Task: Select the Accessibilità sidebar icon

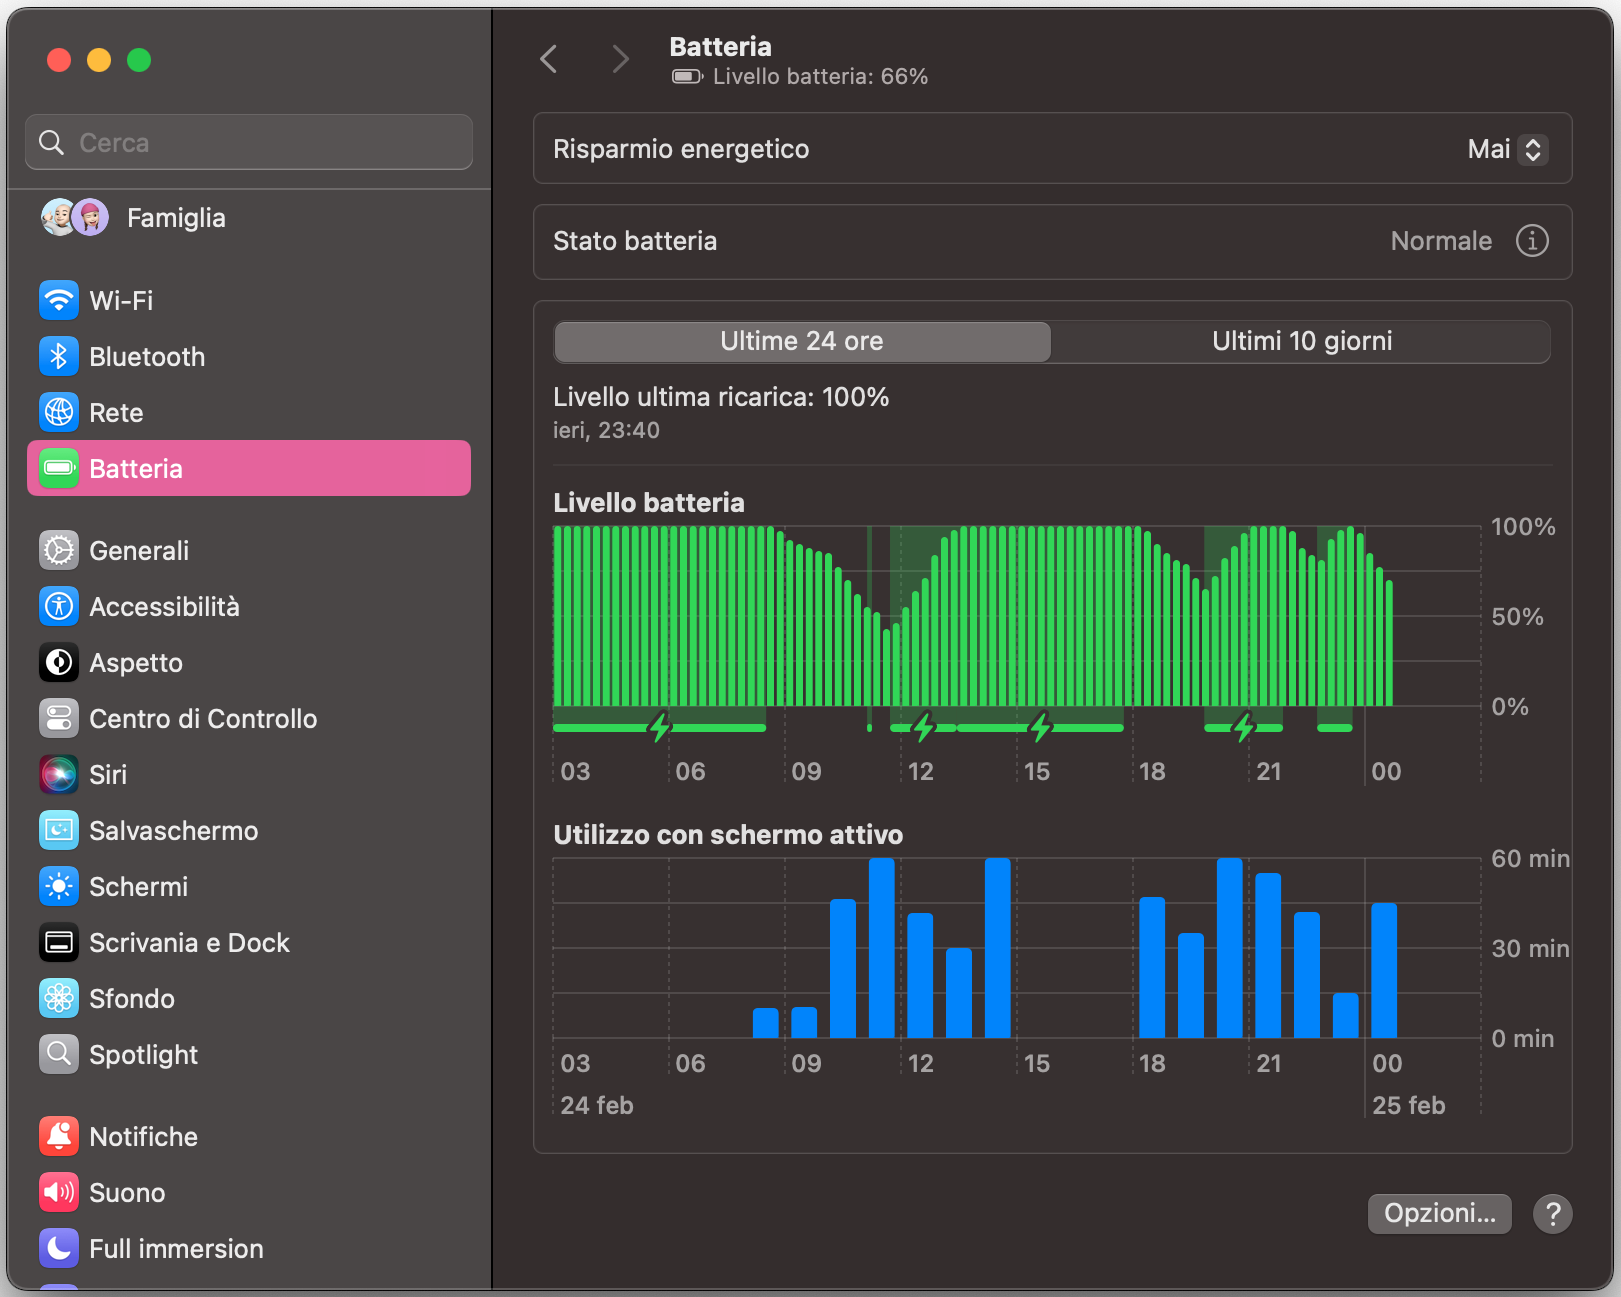Action: pyautogui.click(x=59, y=606)
